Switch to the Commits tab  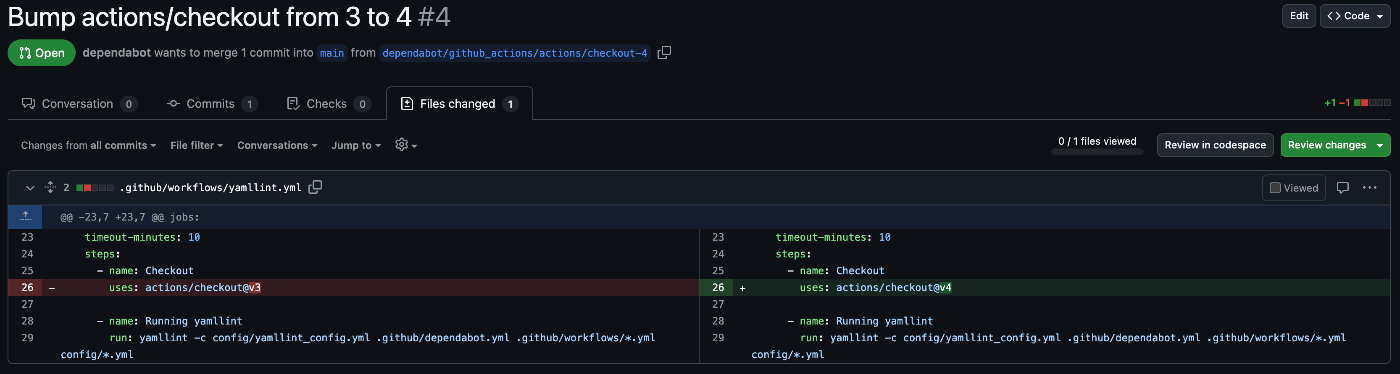(x=212, y=104)
